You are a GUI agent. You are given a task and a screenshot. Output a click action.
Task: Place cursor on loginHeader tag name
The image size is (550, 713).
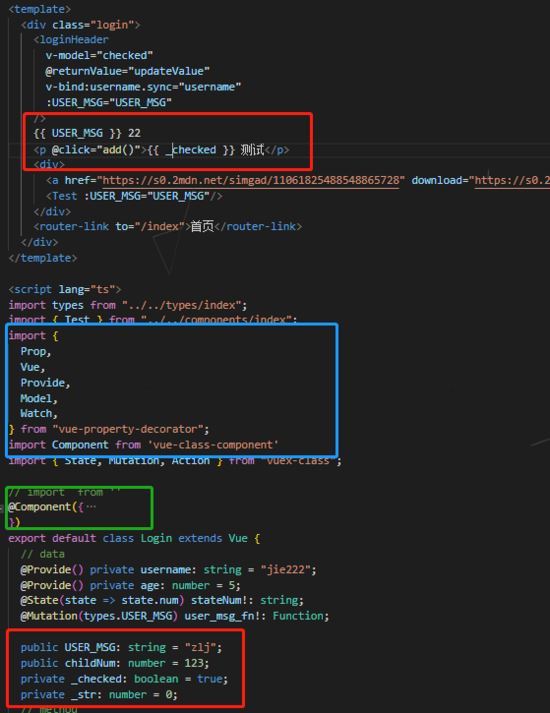74,40
